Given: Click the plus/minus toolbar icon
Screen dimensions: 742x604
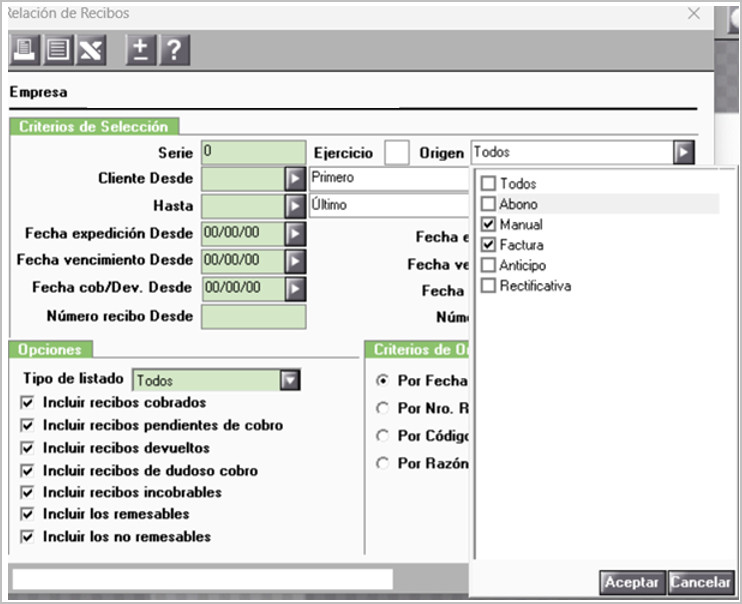Looking at the screenshot, I should click(141, 50).
